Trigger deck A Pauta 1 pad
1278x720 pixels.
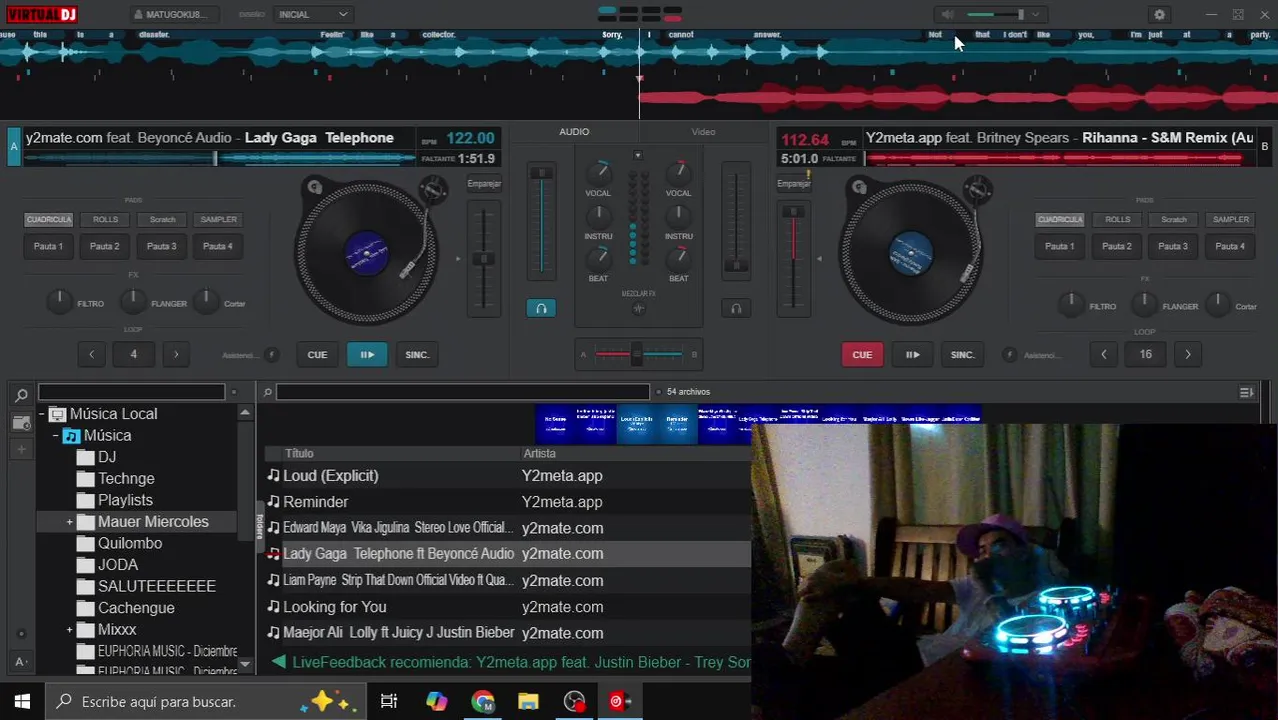48,246
